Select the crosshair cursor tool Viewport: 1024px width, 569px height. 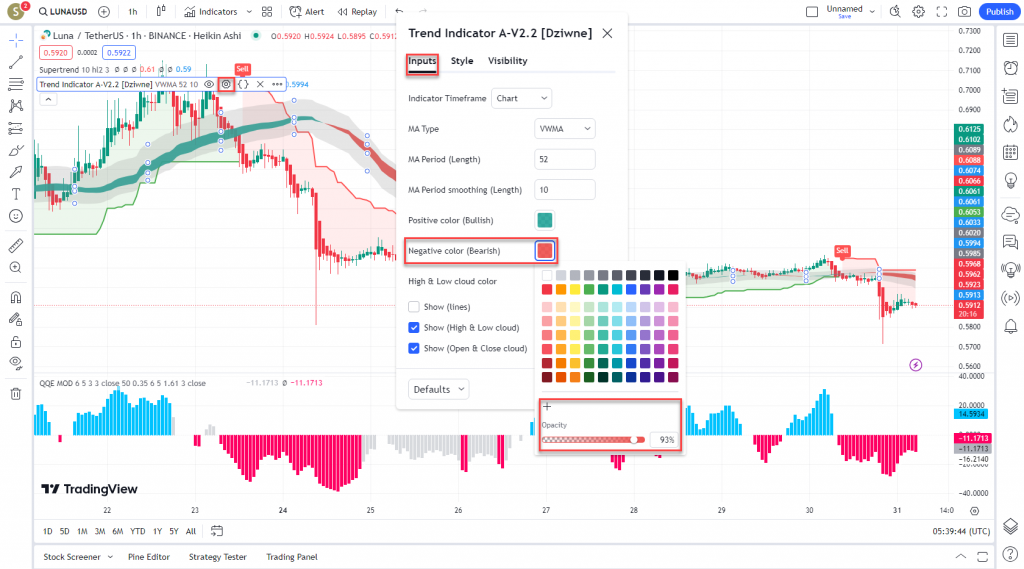(16, 41)
